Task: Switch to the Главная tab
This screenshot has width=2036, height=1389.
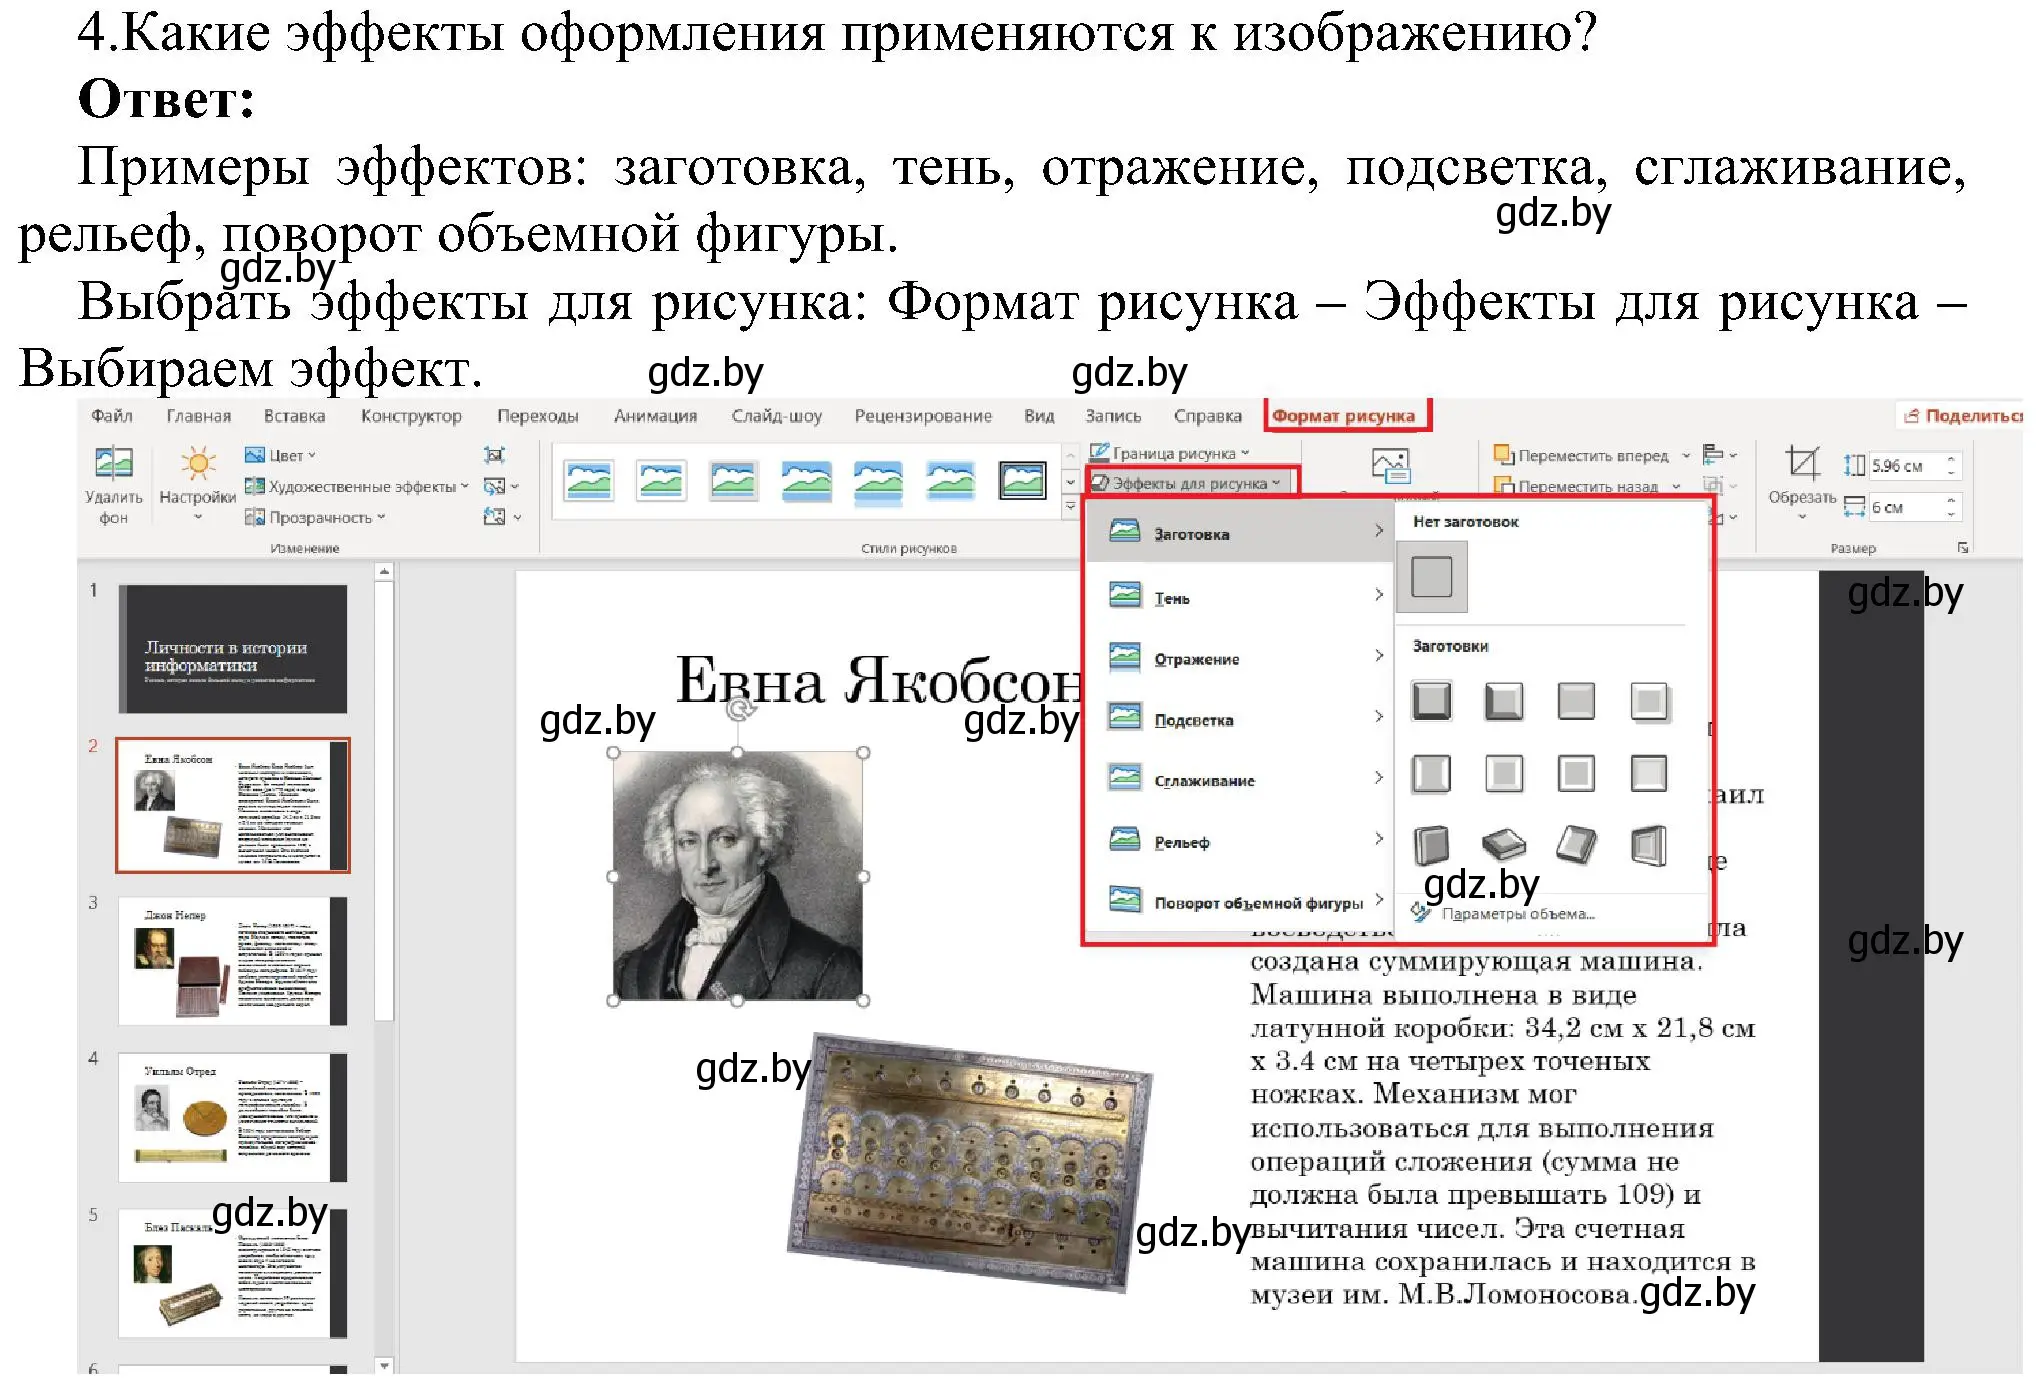Action: (198, 415)
